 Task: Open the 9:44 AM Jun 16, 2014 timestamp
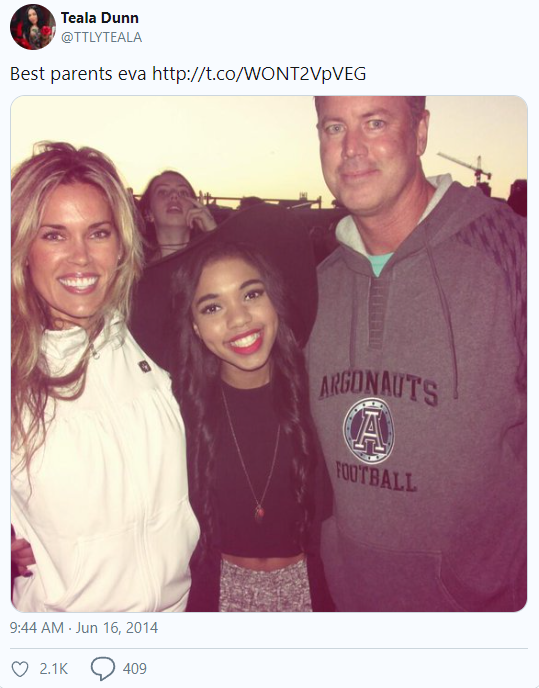[84, 627]
